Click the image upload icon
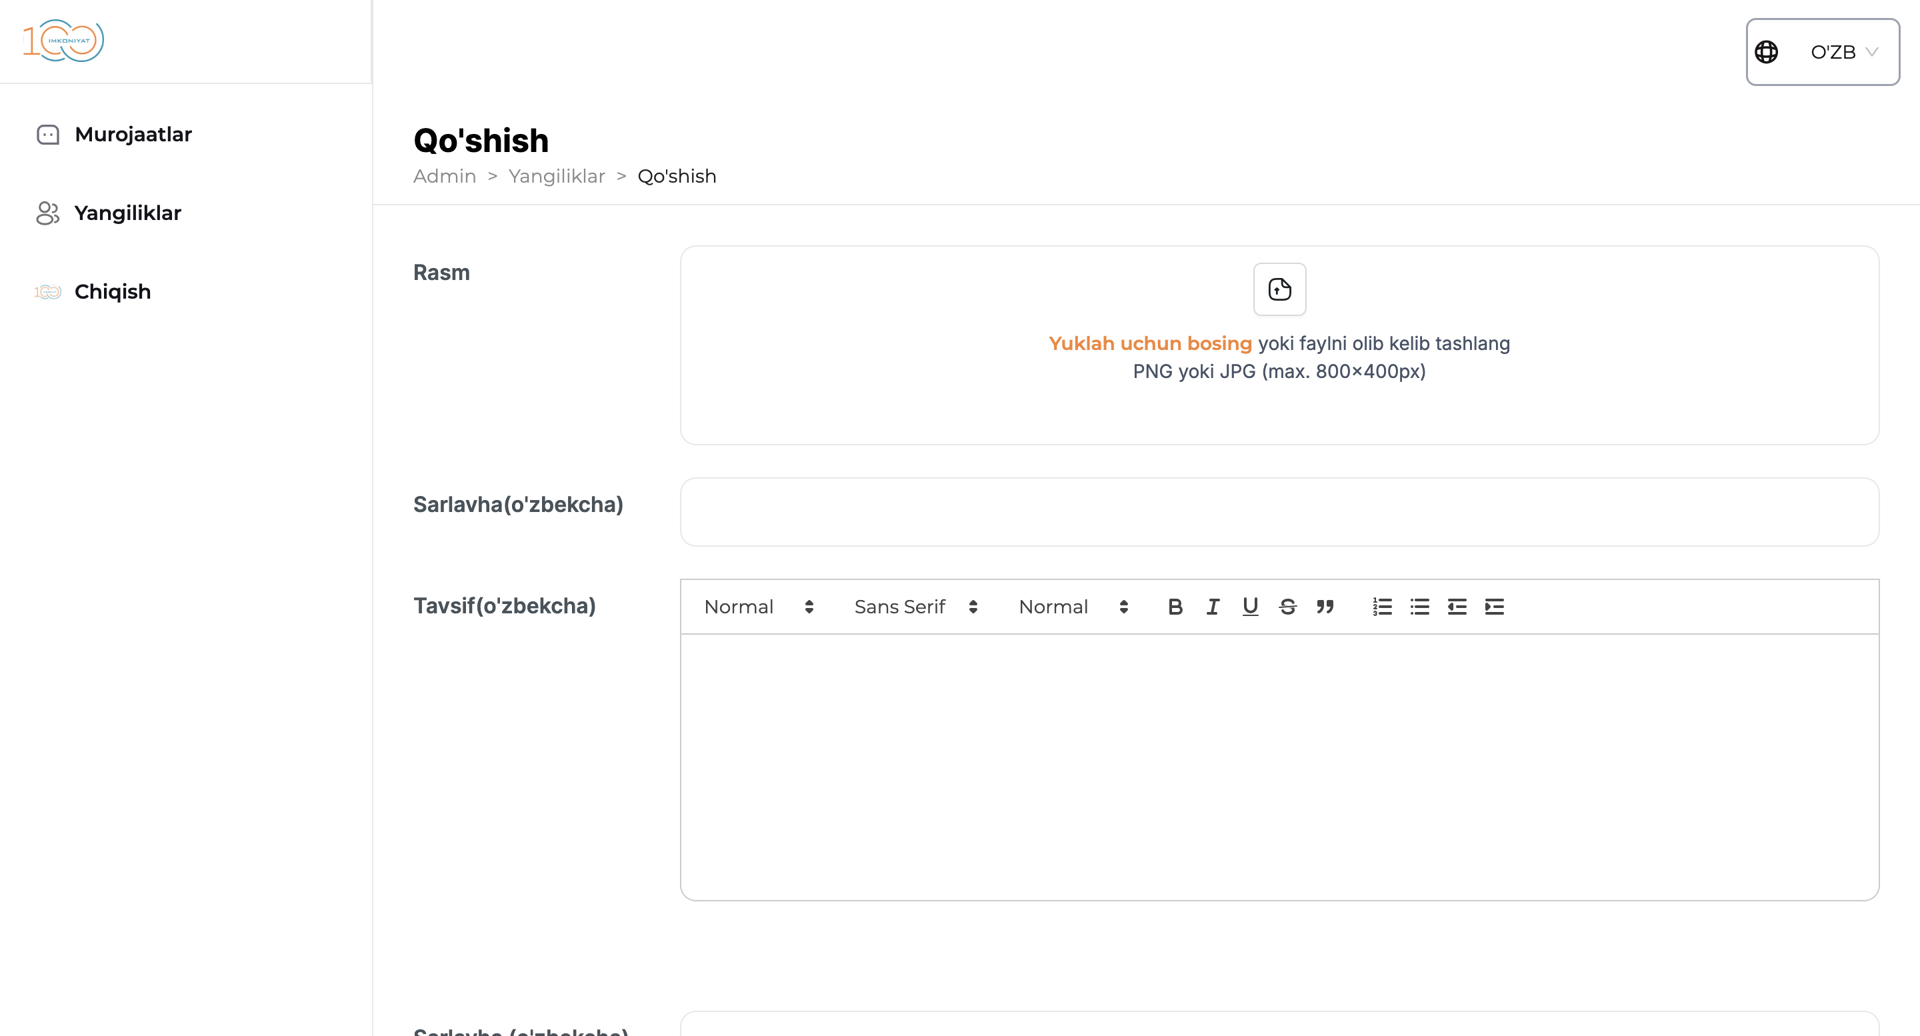Viewport: 1920px width, 1036px height. (1279, 290)
